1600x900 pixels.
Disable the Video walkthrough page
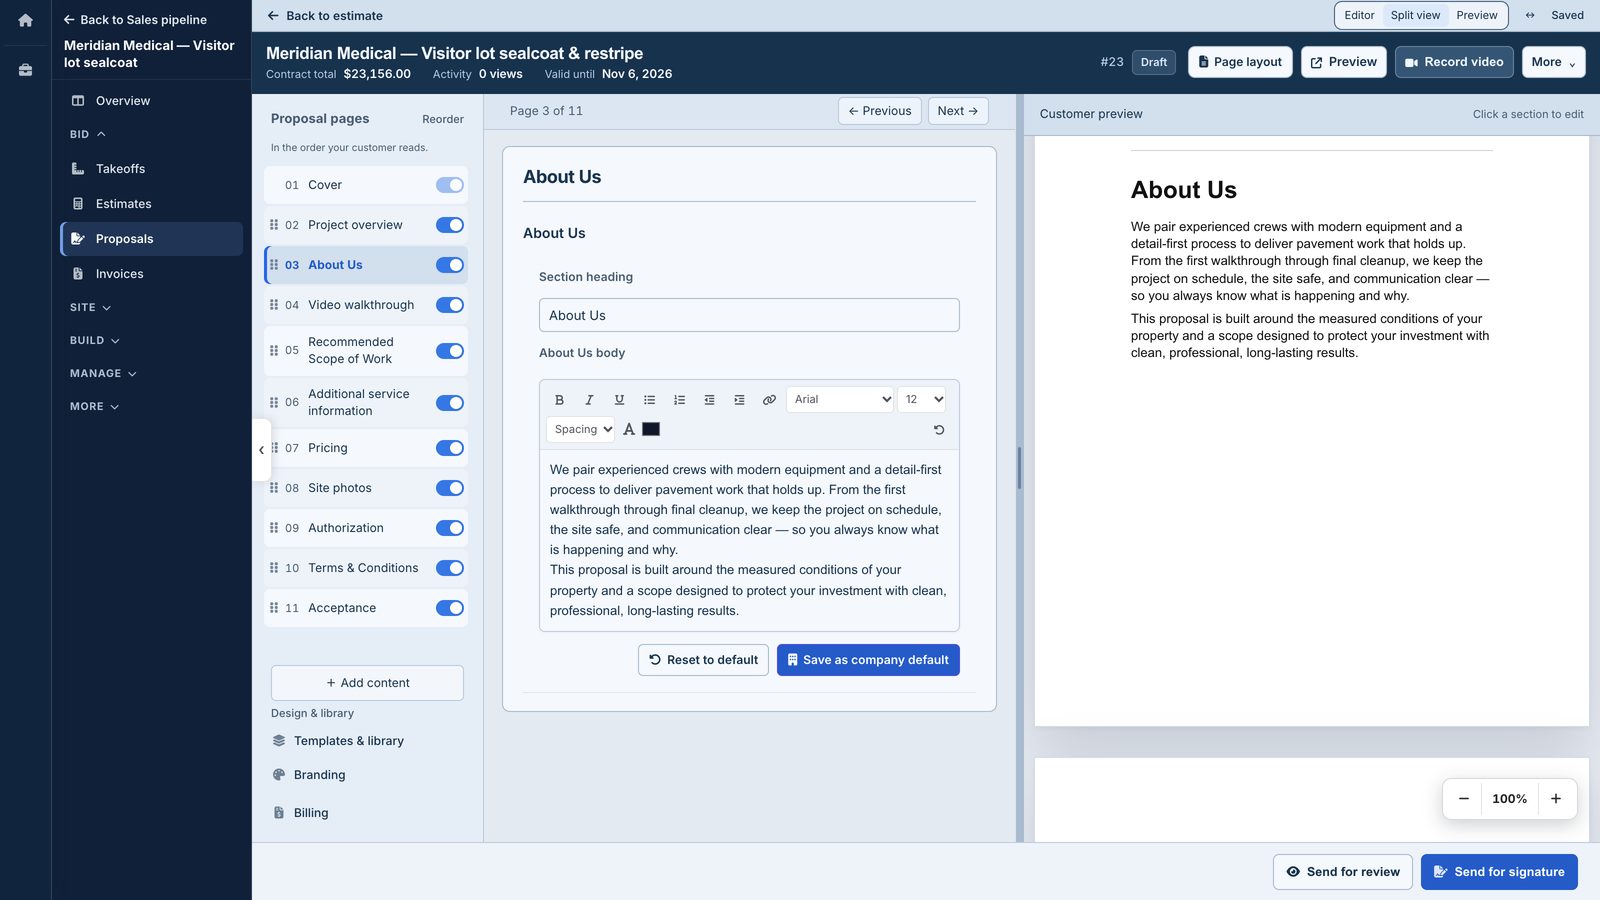point(450,305)
